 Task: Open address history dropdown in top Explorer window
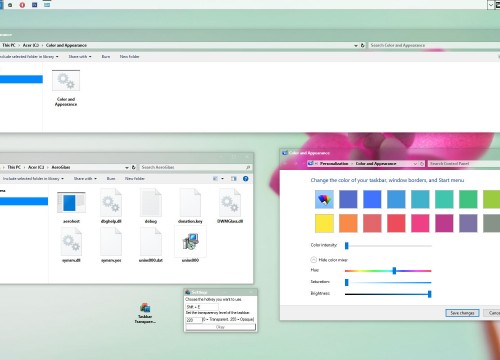pyautogui.click(x=356, y=45)
